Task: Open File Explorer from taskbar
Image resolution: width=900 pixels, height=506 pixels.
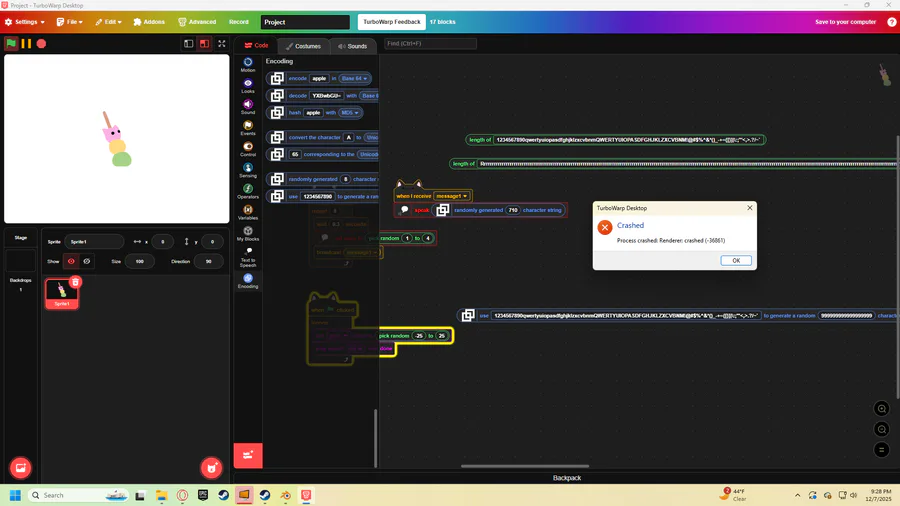Action: (x=161, y=495)
